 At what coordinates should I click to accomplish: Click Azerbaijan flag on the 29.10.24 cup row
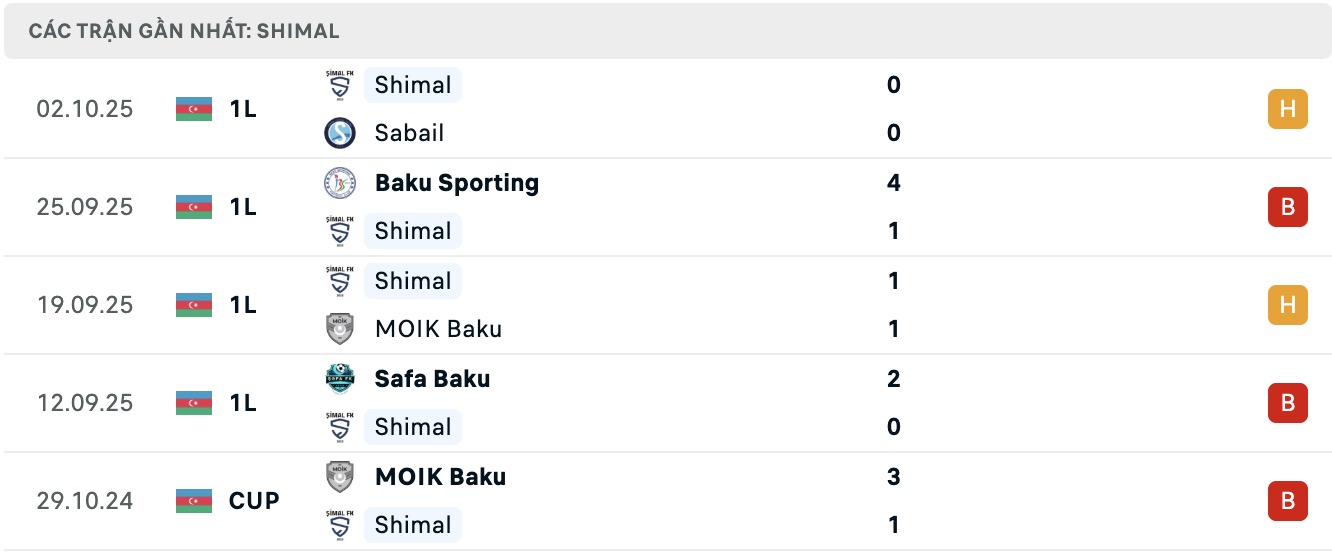194,501
